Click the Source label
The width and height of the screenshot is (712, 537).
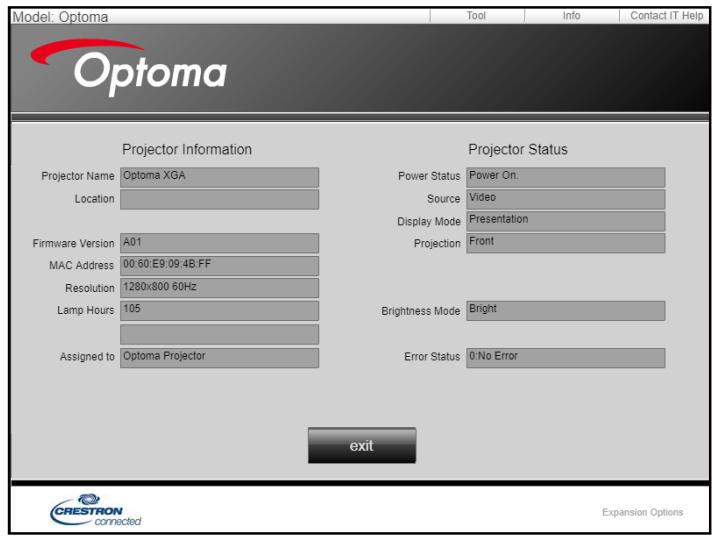(444, 199)
